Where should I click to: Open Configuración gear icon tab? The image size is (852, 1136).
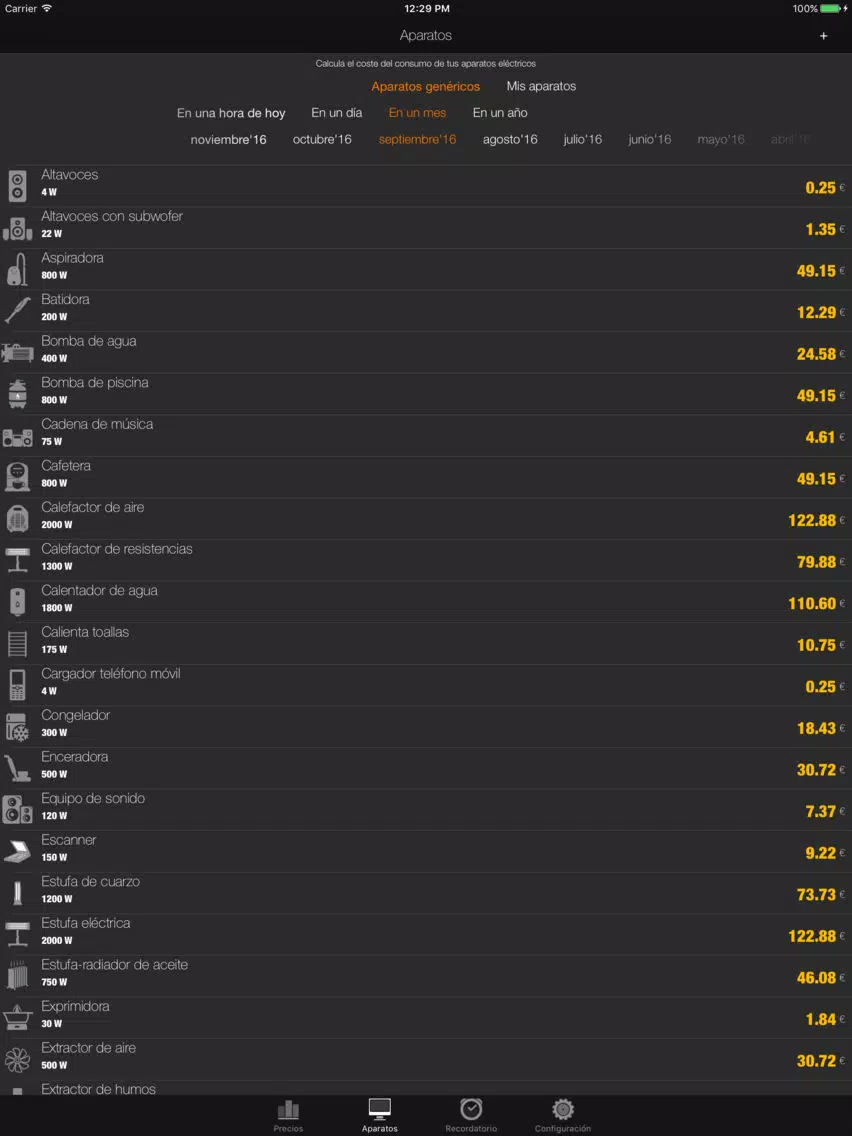[562, 1109]
